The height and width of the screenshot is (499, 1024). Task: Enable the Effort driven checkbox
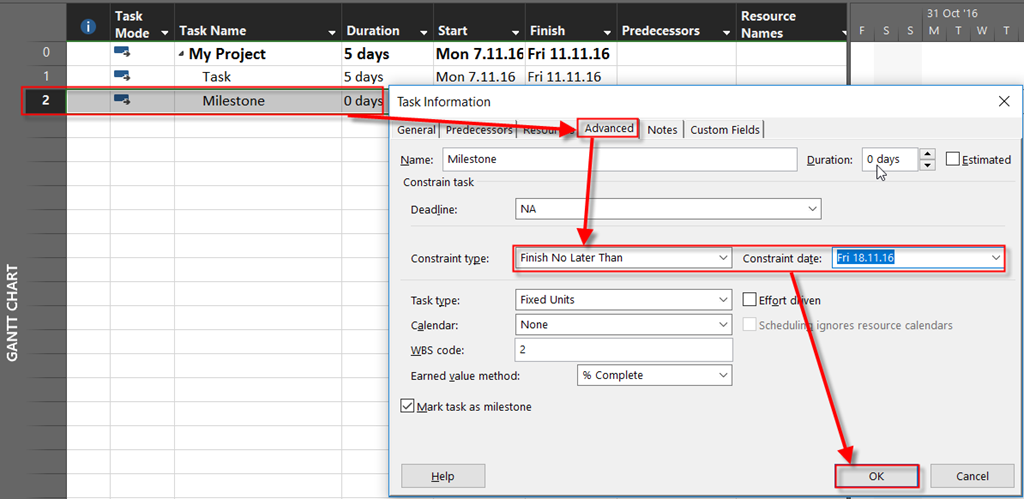751,299
